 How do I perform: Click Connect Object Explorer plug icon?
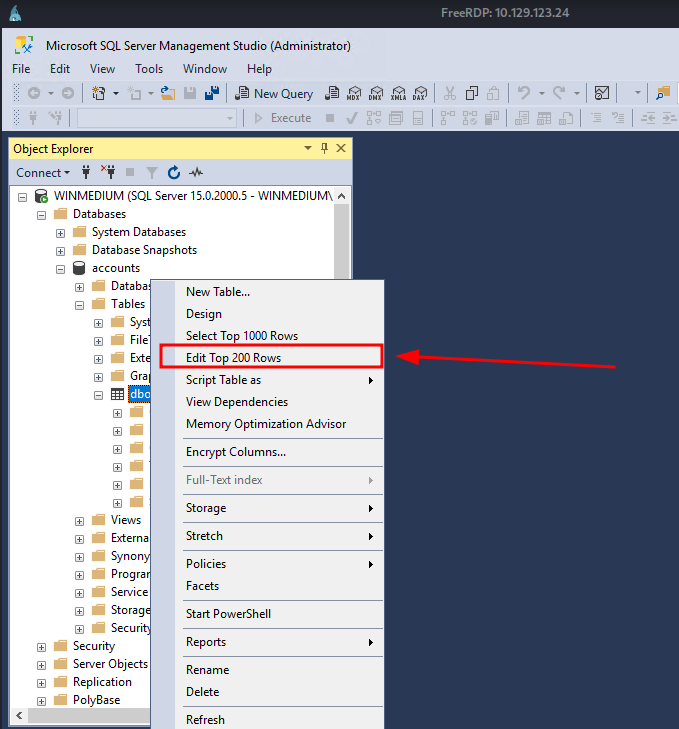86,172
